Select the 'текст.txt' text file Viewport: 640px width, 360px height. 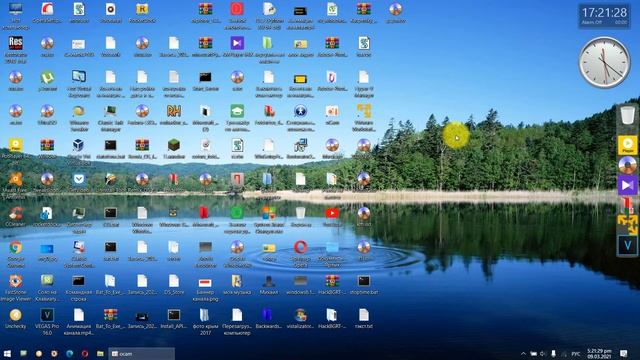coord(363,315)
